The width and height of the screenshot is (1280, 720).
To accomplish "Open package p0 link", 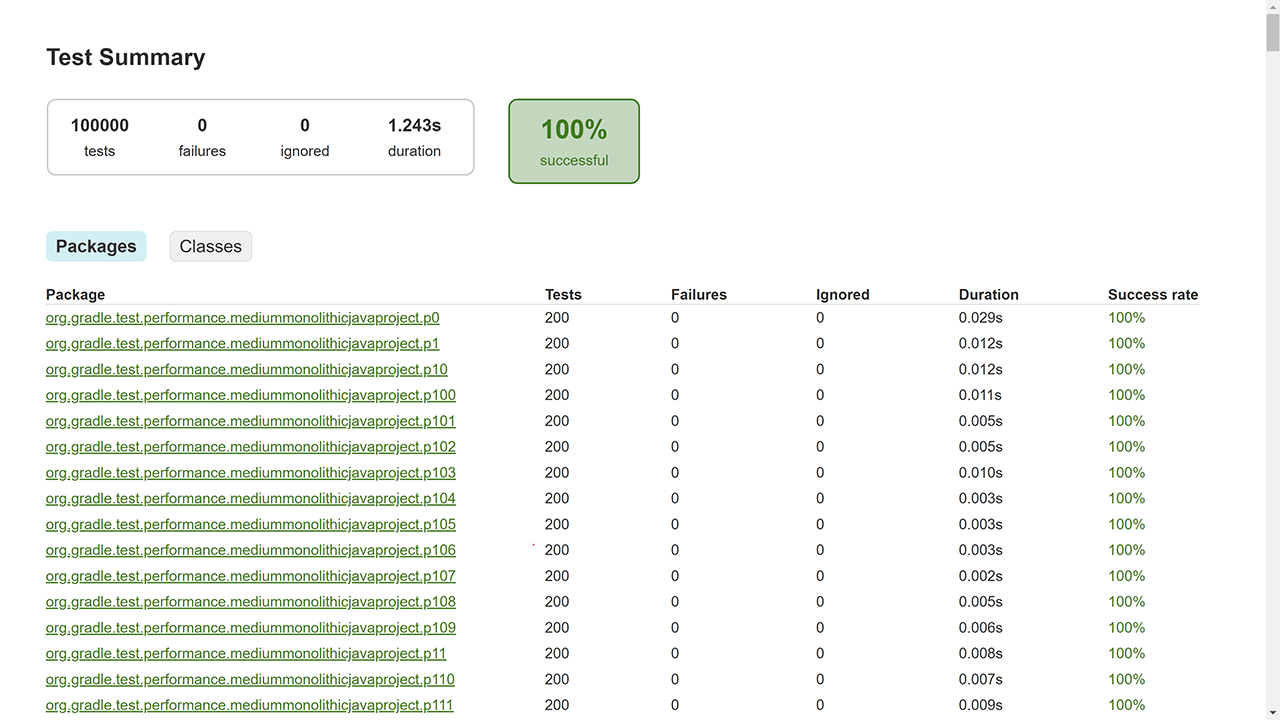I will tap(242, 318).
